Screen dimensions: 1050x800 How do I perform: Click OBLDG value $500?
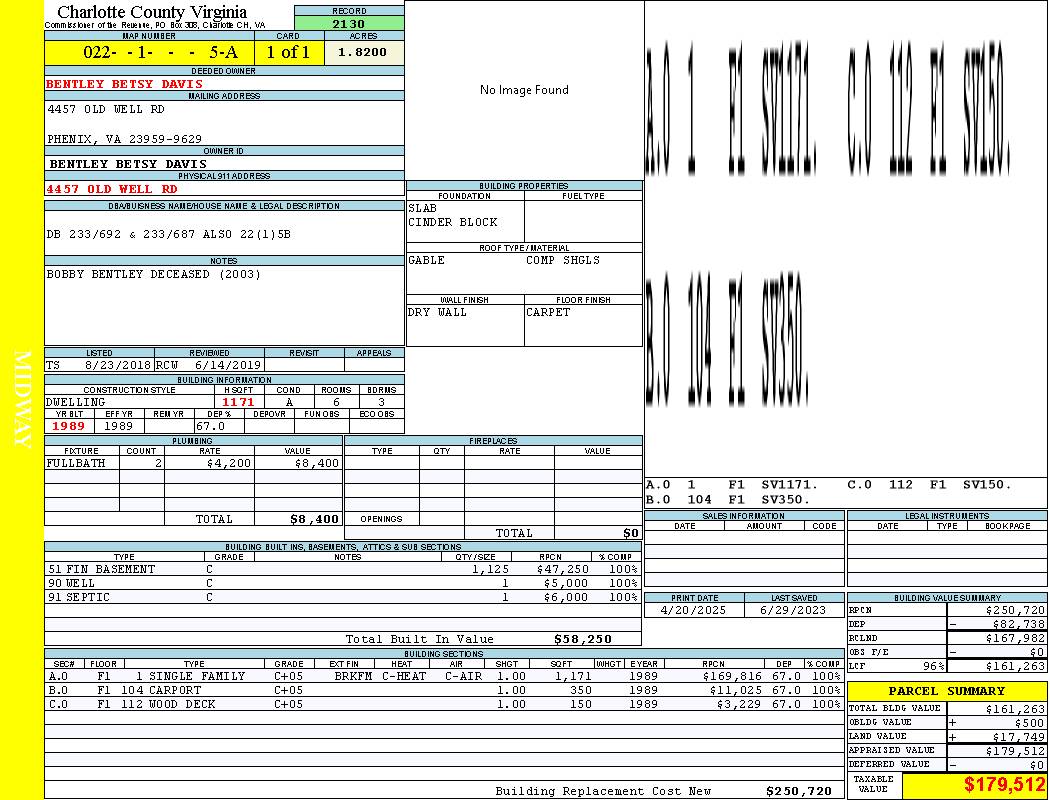1029,723
